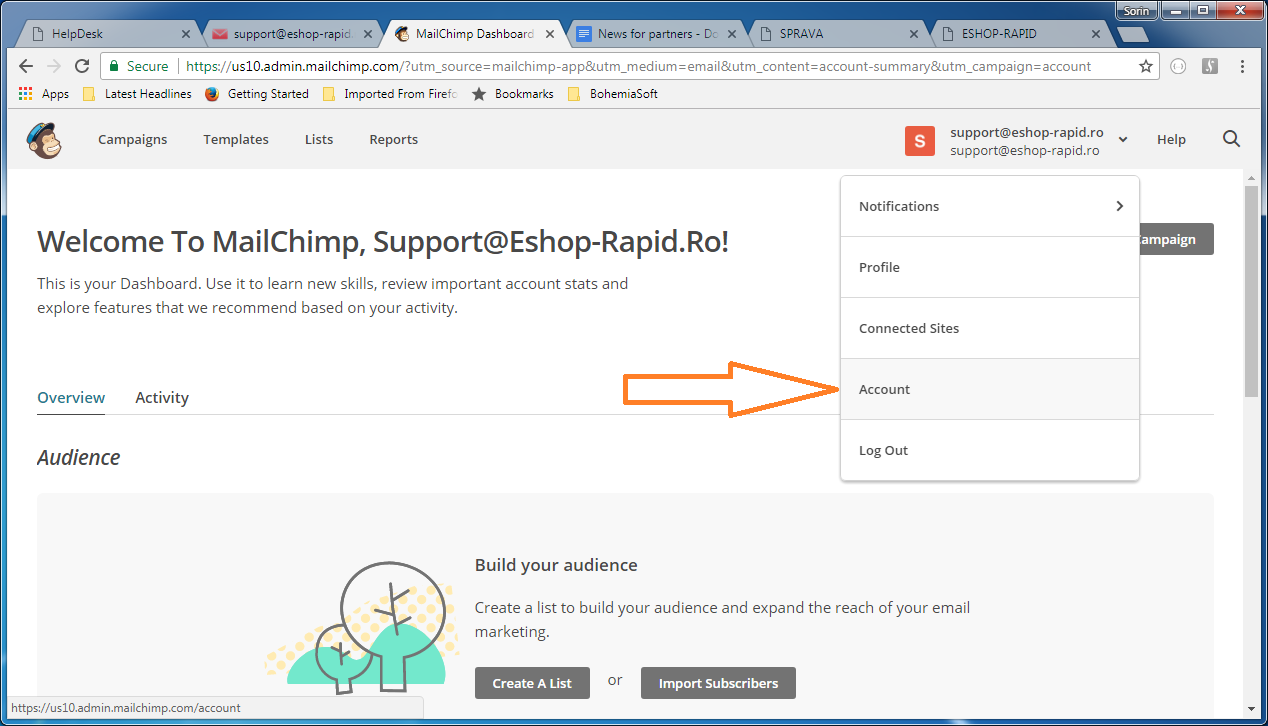Open Templates in the MailChimp navigation
Screen dimensions: 1268x726
coord(236,140)
